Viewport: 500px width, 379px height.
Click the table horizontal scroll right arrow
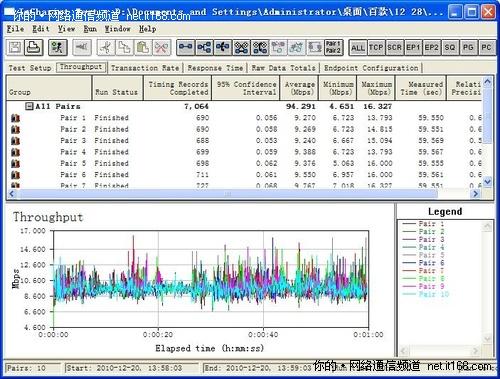pos(475,194)
